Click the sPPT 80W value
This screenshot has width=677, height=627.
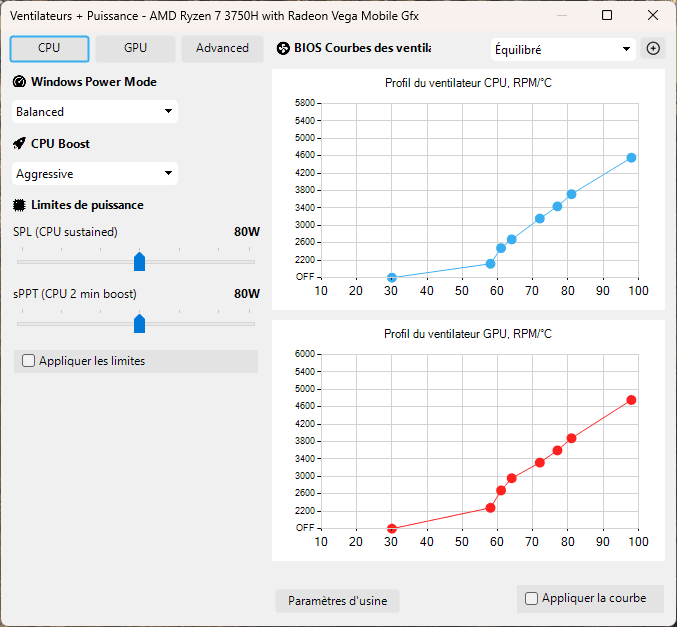click(247, 294)
